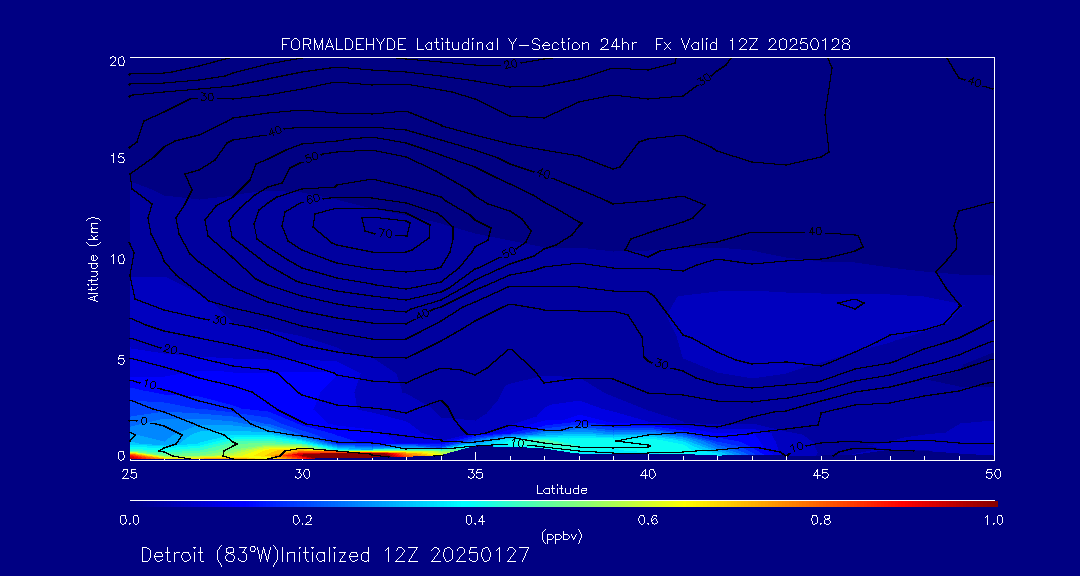Viewport: 1080px width, 576px height.
Task: Click the 0.0 color scale label
Action: (129, 520)
